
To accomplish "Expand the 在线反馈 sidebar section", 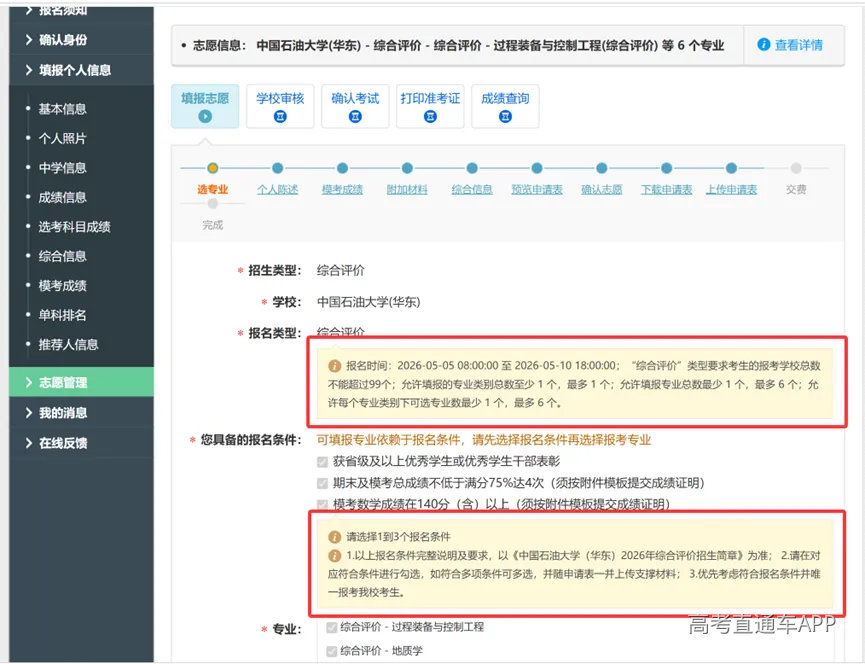I will point(81,443).
